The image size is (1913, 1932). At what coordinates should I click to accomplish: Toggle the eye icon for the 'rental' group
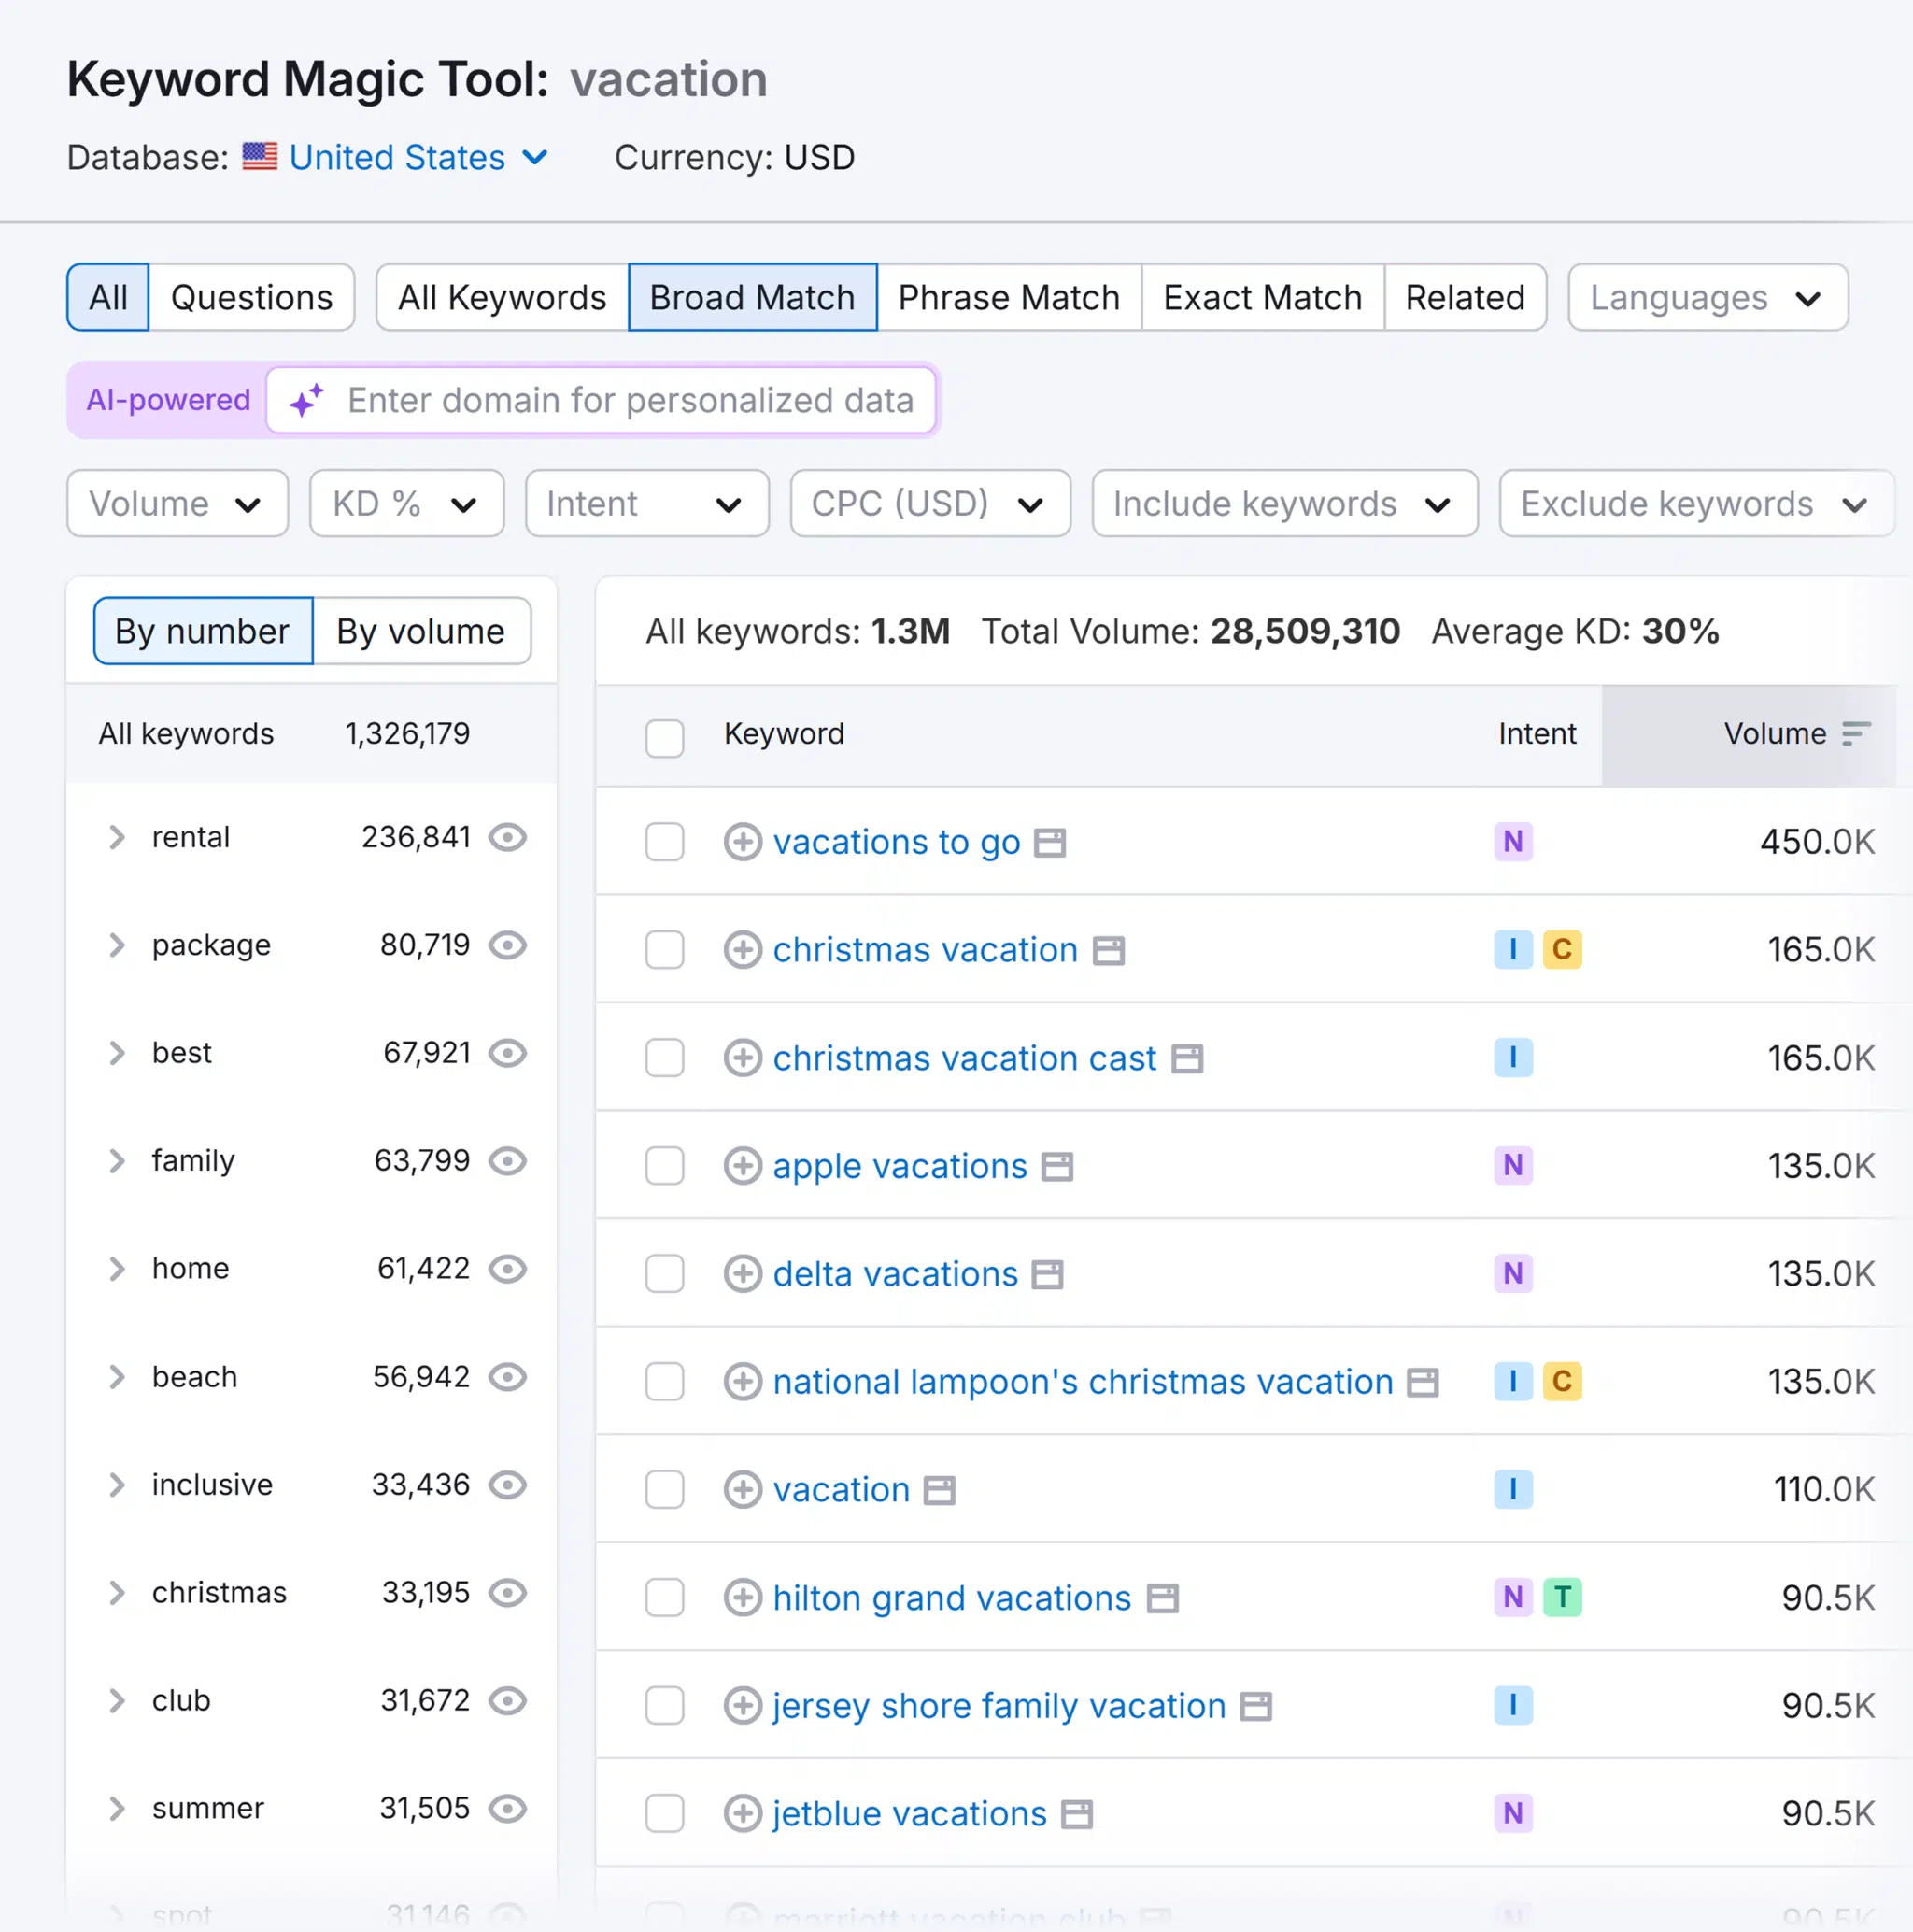(508, 837)
